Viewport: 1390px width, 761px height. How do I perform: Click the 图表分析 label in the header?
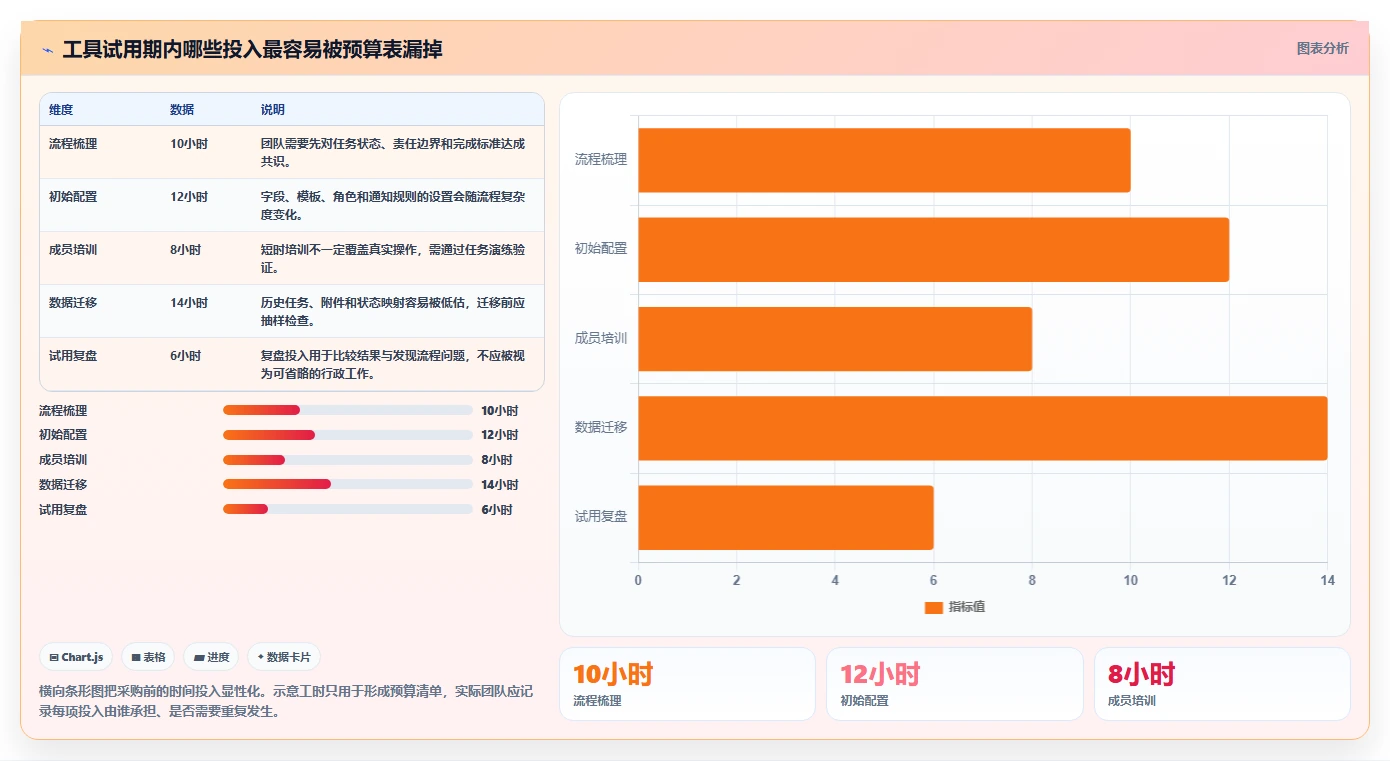[1322, 48]
